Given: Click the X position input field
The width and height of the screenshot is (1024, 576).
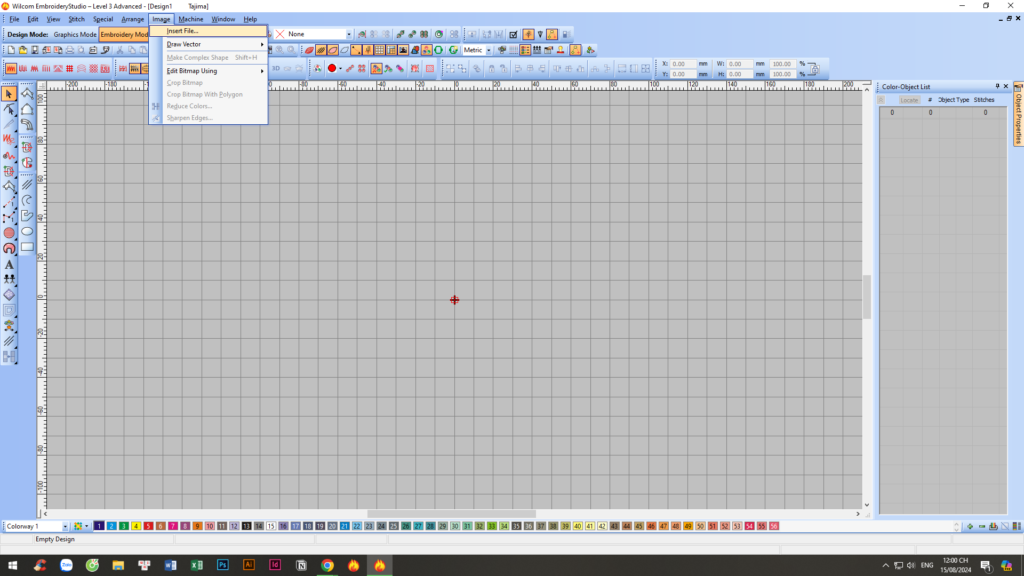Looking at the screenshot, I should (684, 64).
